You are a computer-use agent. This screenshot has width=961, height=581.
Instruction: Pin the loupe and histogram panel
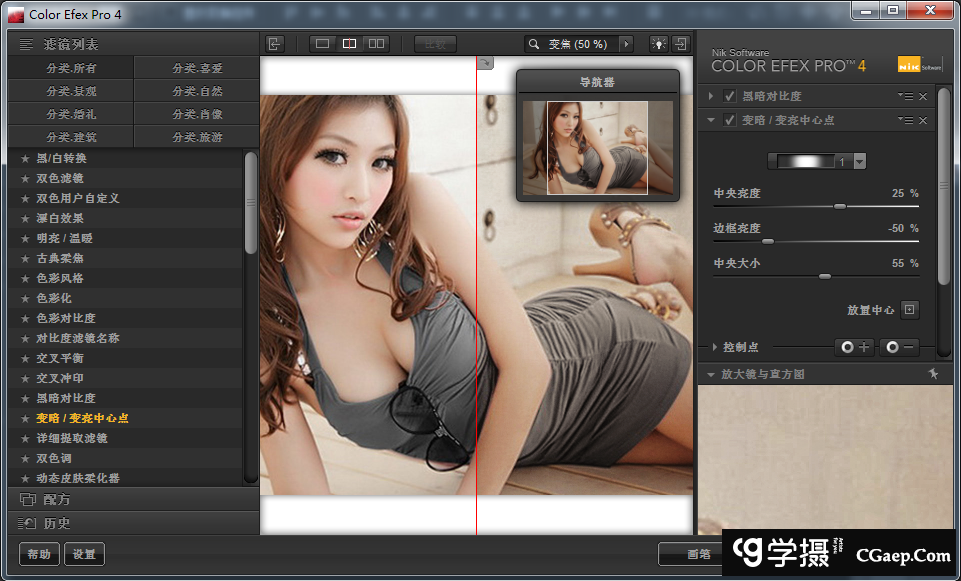click(933, 374)
